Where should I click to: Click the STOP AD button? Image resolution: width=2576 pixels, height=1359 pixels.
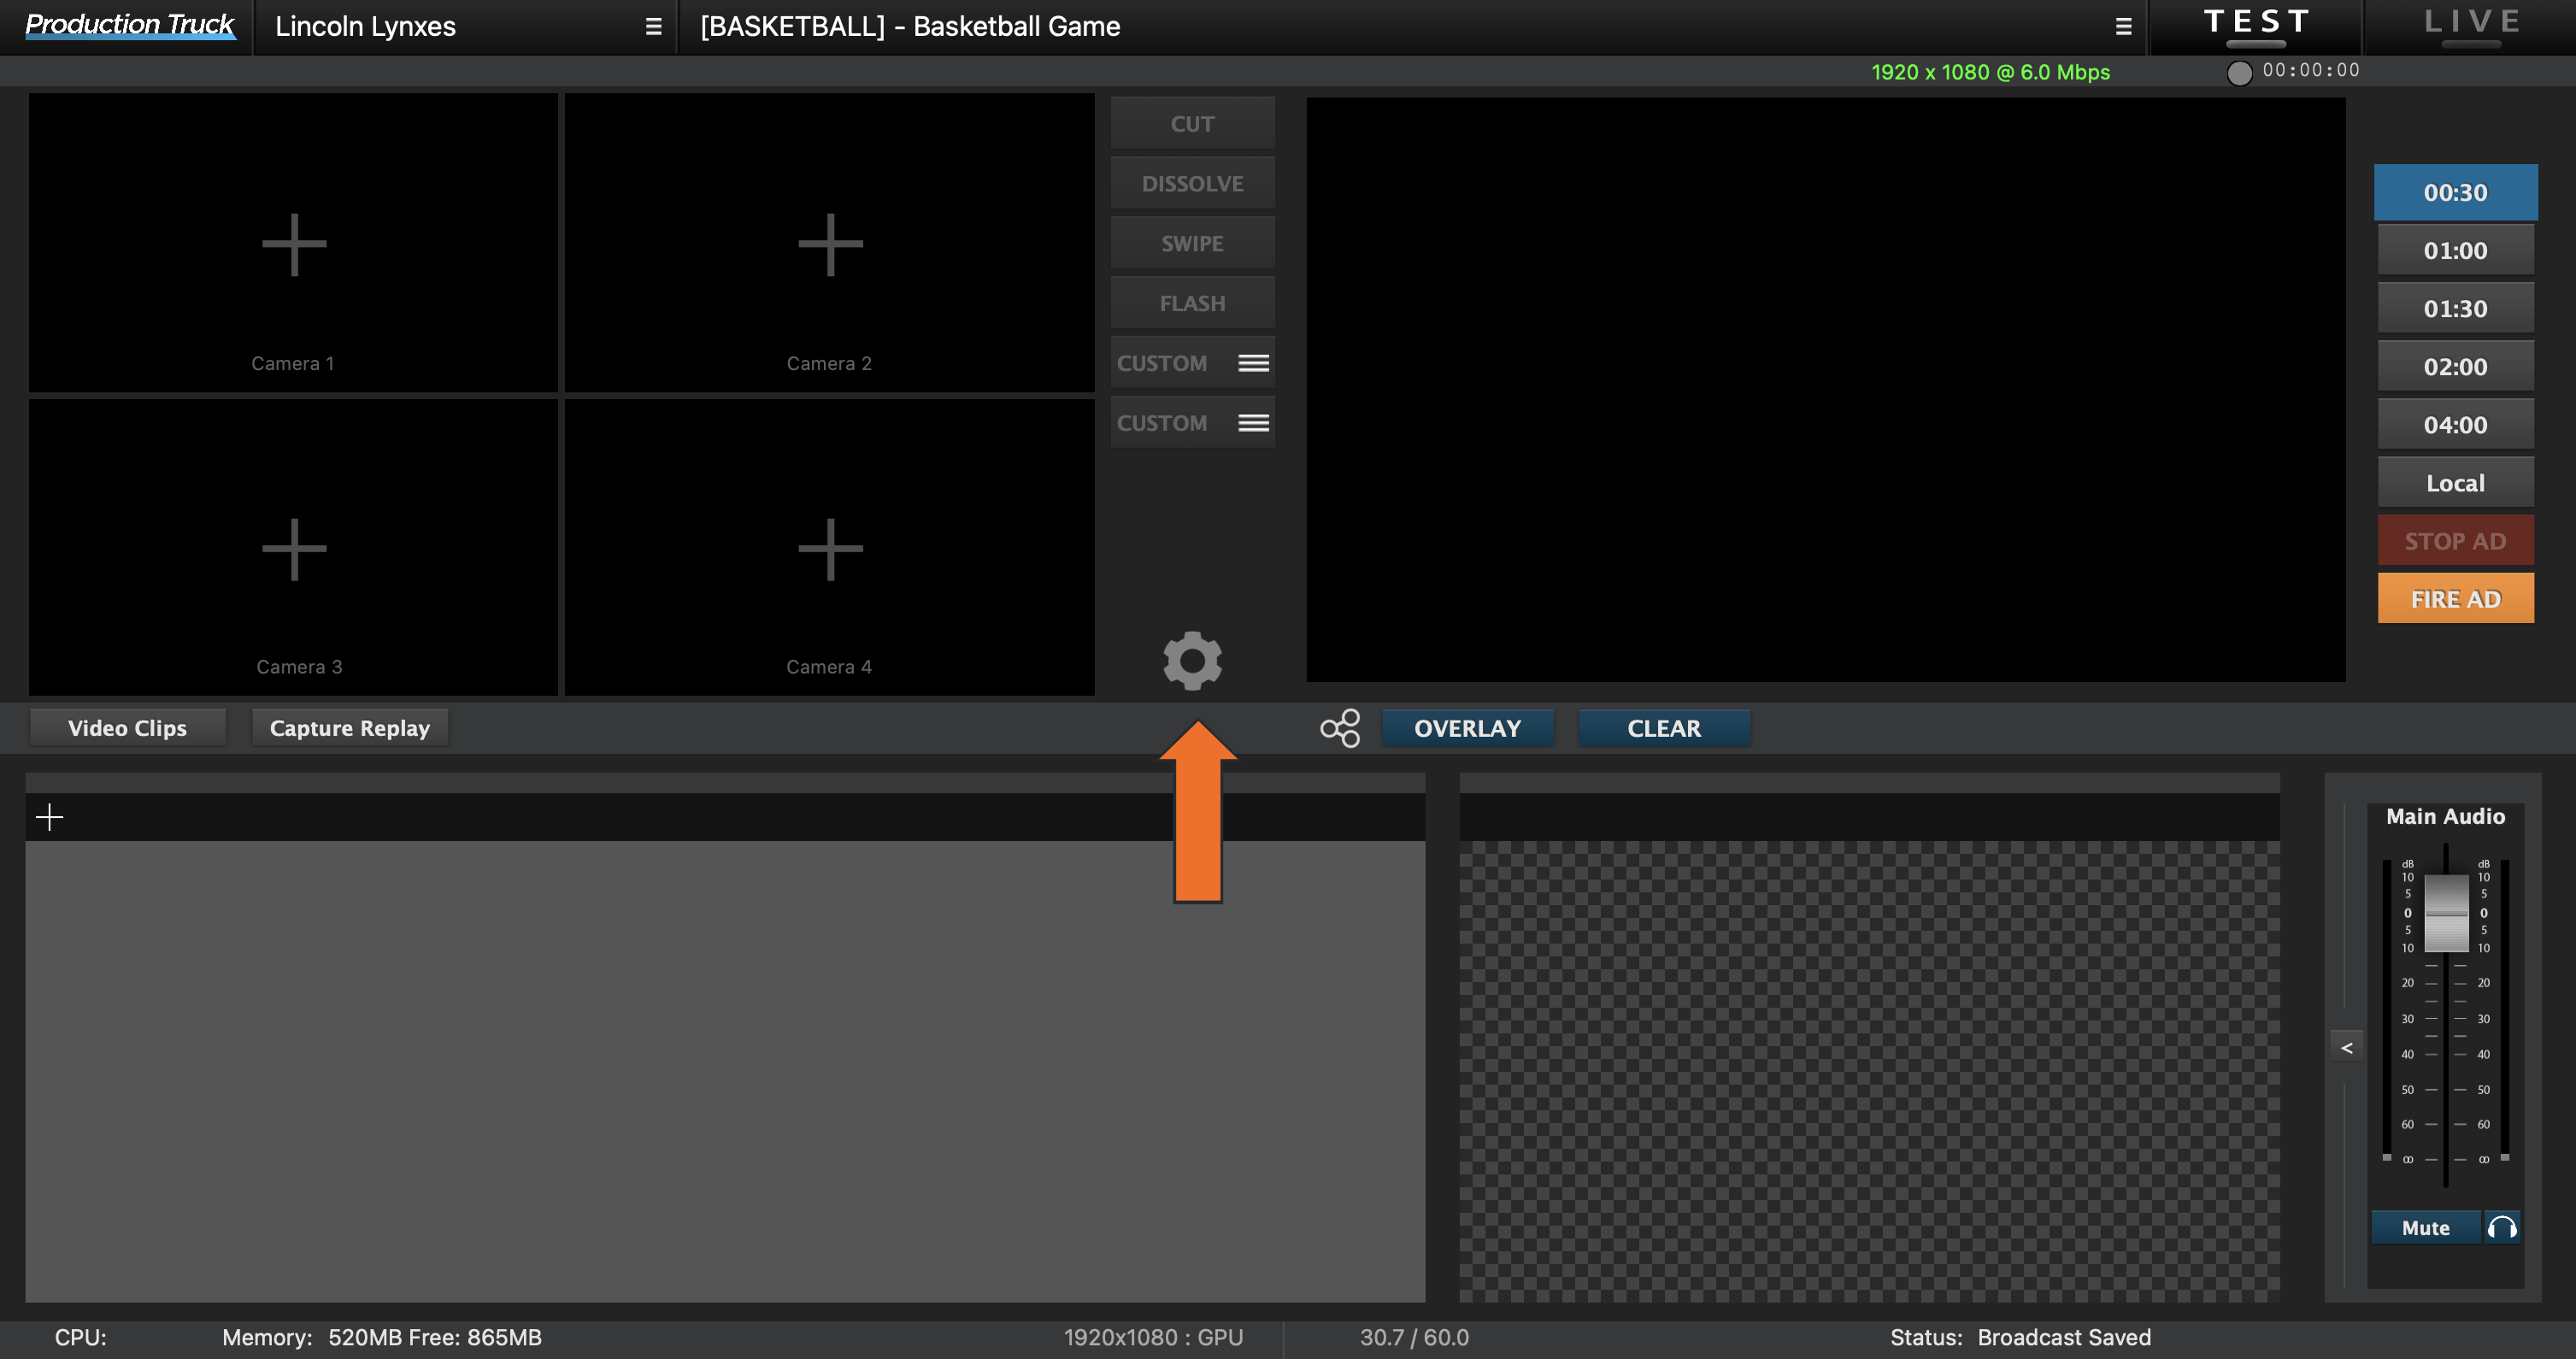[x=2455, y=540]
